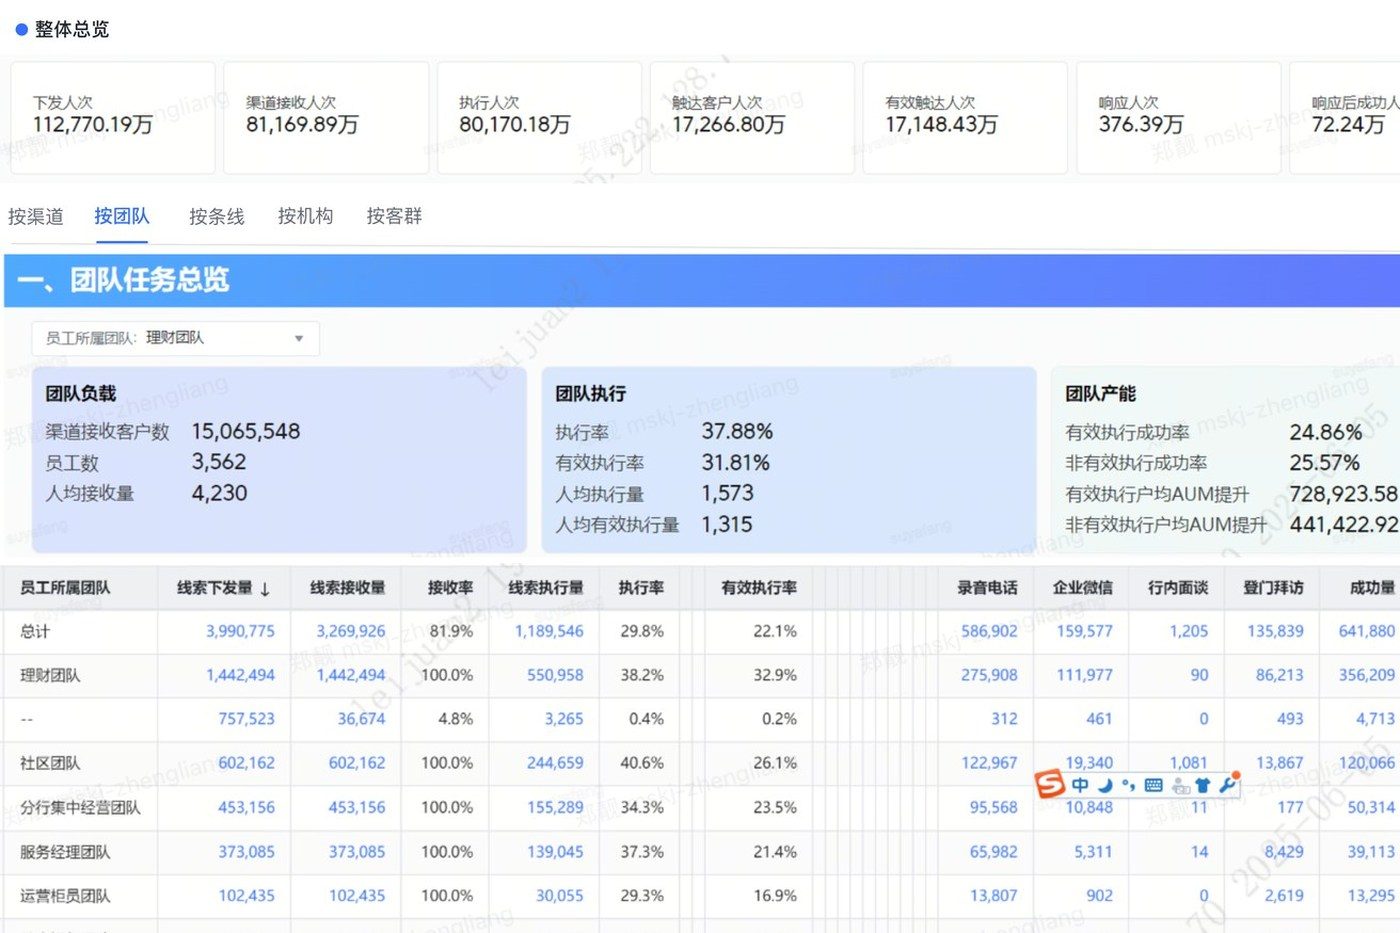The image size is (1400, 933).
Task: Go to the 按机构 tab
Action: click(306, 216)
